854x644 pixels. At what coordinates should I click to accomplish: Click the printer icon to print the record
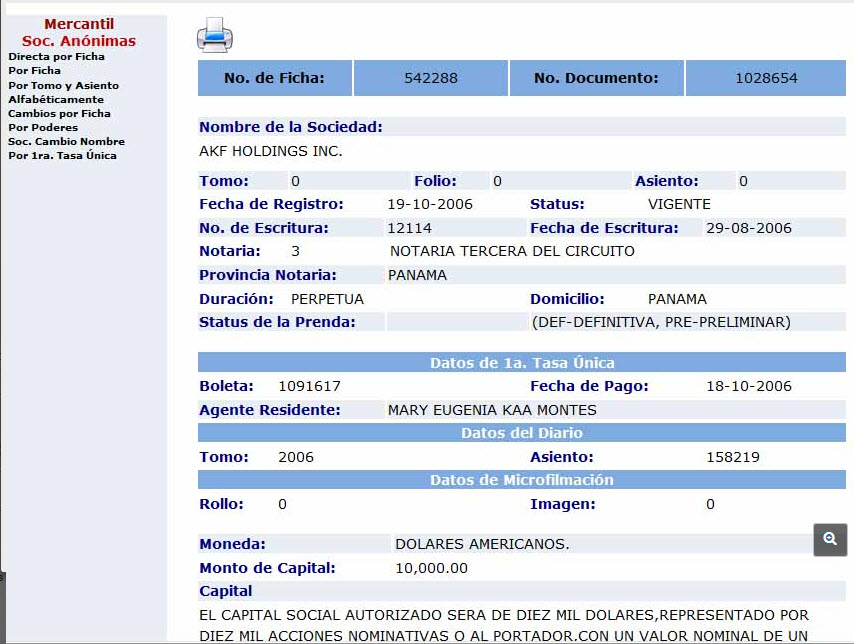coord(214,36)
